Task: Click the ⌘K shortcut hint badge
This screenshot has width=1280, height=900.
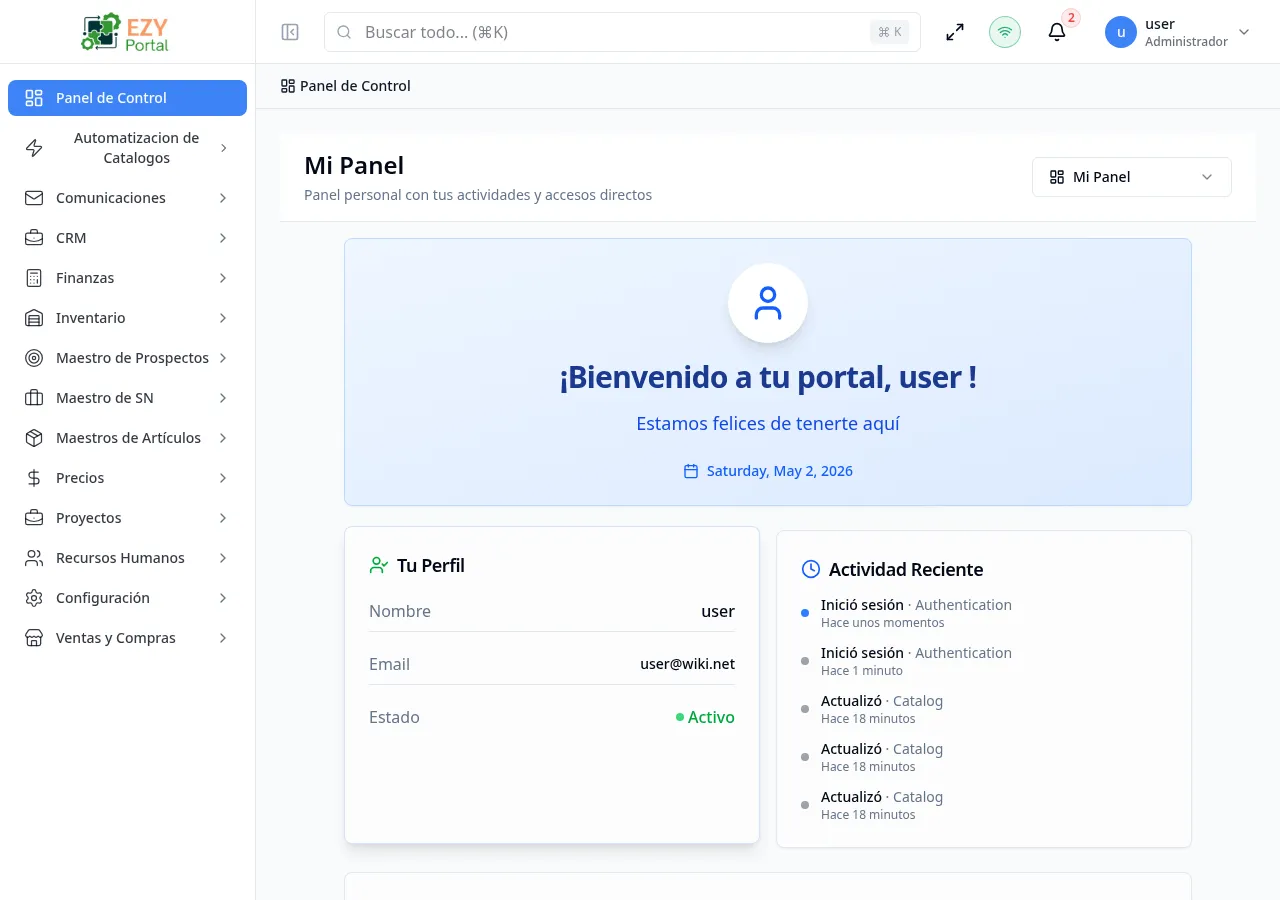Action: 889,32
